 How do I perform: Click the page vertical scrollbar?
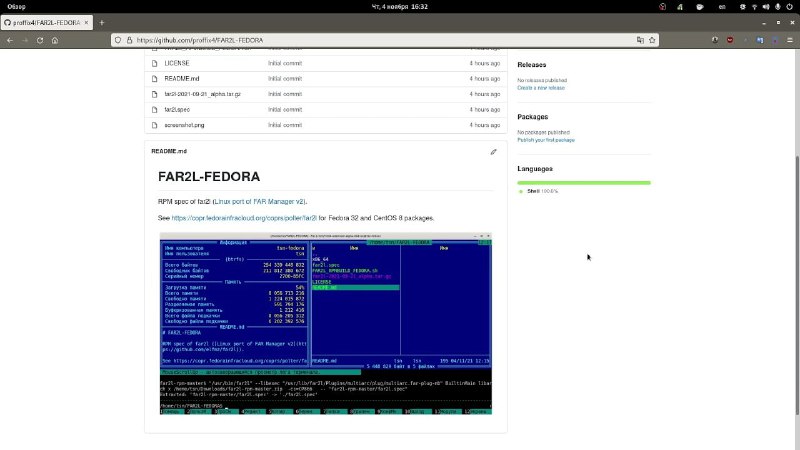[x=797, y=285]
